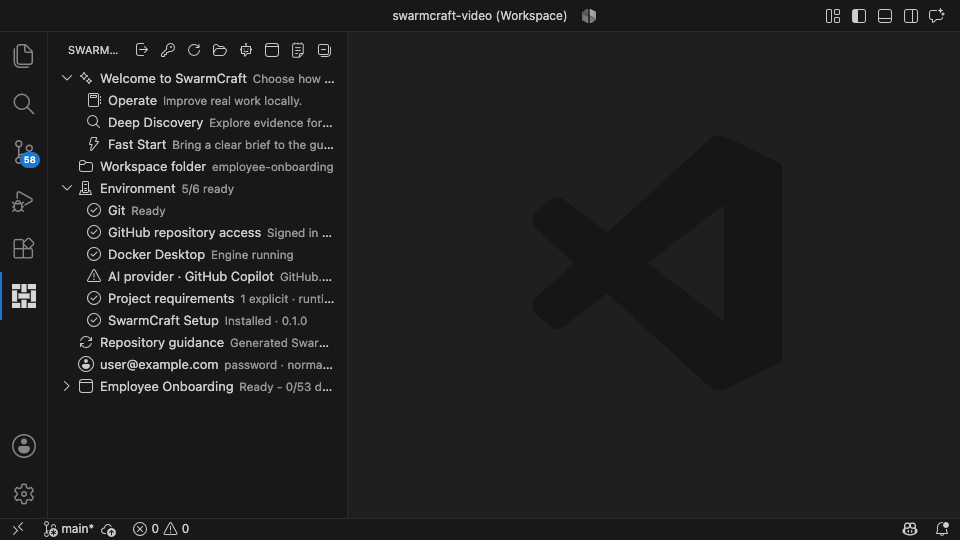Open the Run and Debug view

[x=23, y=201]
